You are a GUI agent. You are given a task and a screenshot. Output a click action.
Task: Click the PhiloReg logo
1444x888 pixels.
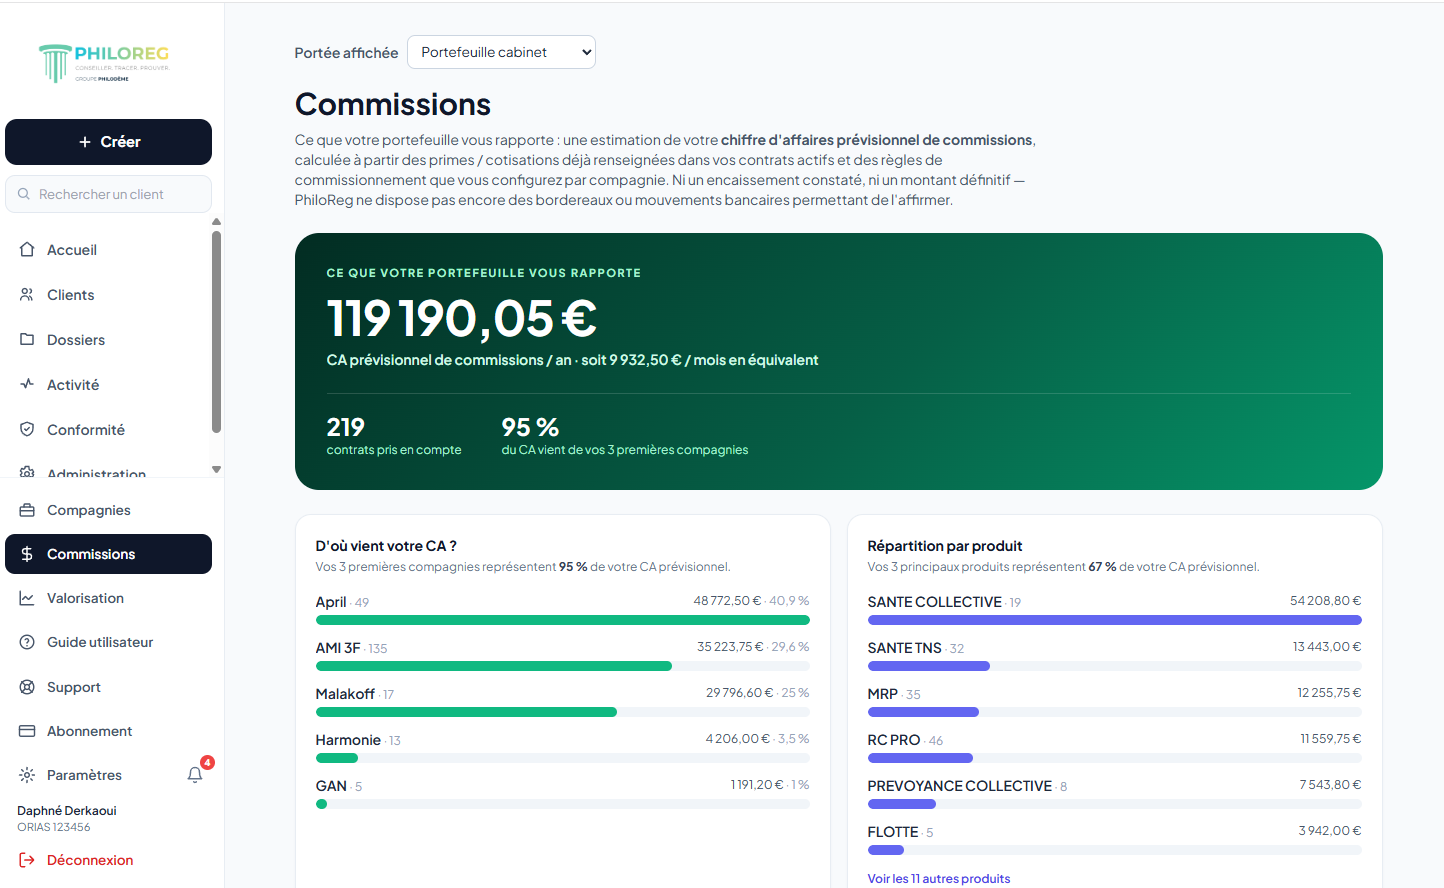104,63
